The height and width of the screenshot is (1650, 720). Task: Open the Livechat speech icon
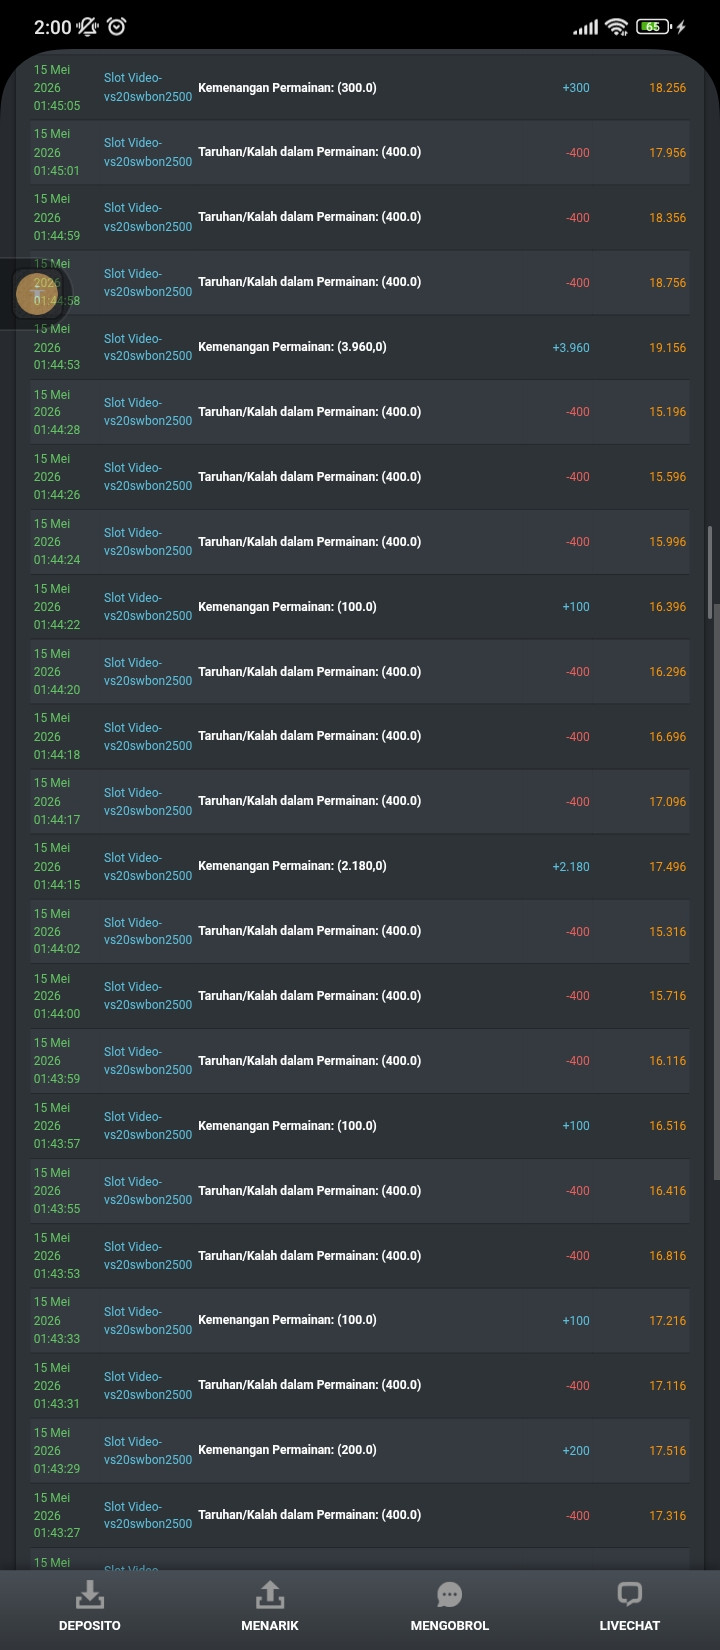[x=629, y=1594]
